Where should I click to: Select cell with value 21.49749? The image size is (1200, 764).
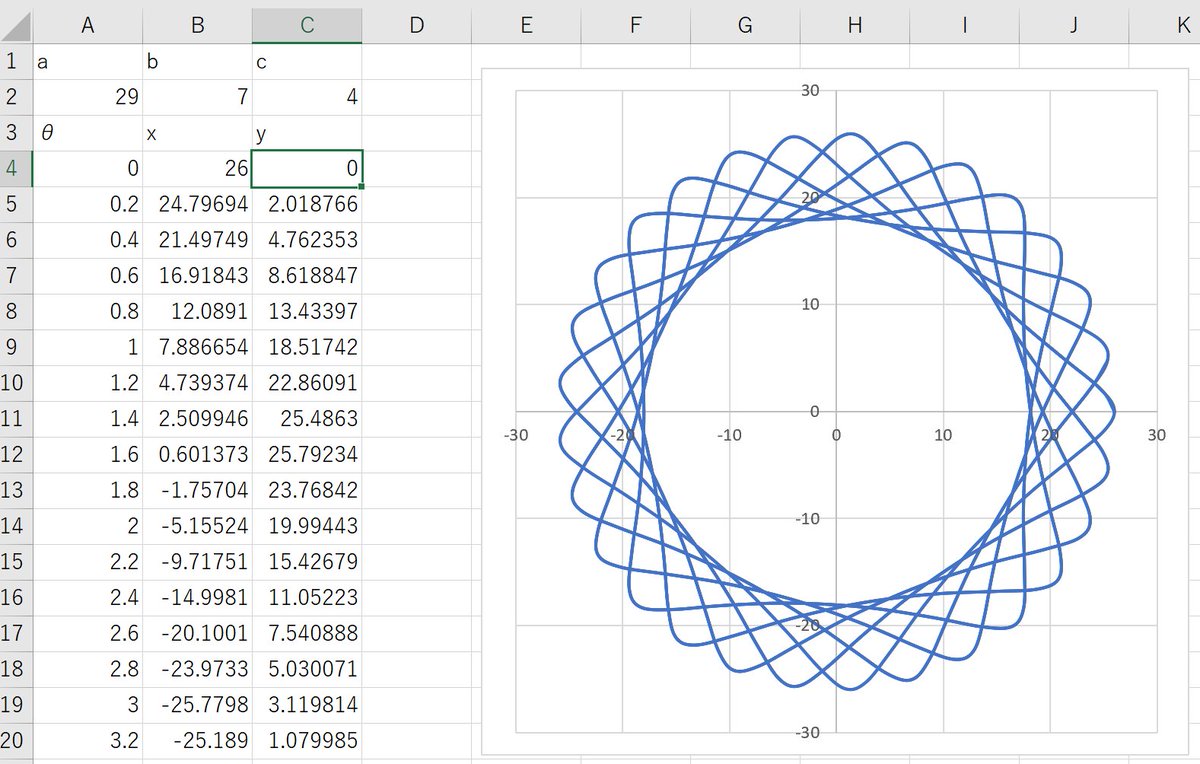(x=198, y=240)
